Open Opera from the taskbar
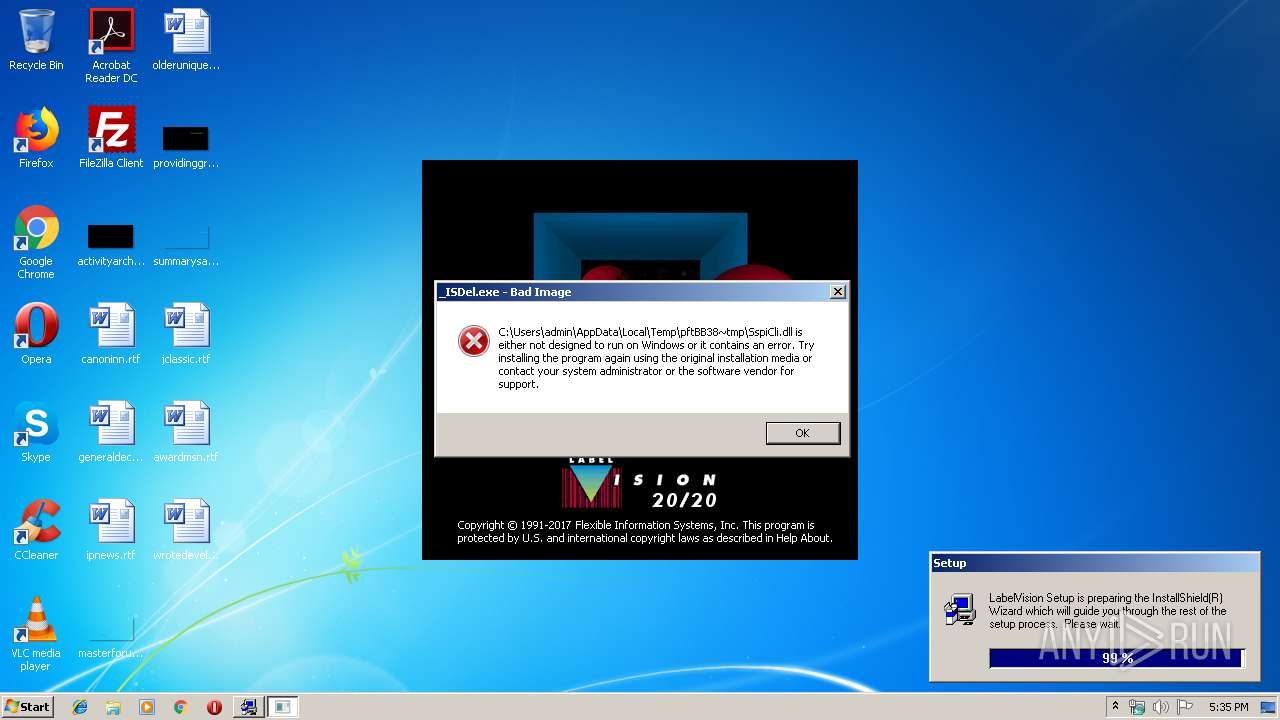Image resolution: width=1280 pixels, height=720 pixels. (214, 707)
